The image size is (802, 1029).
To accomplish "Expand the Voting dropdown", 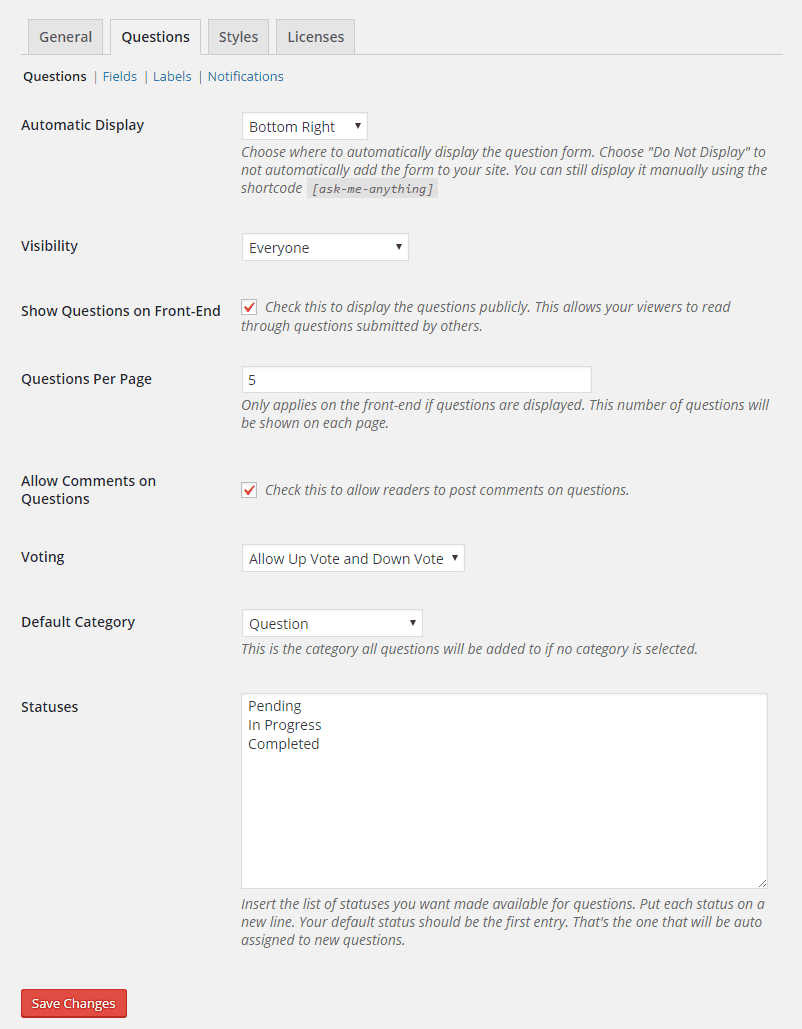I will tap(353, 559).
